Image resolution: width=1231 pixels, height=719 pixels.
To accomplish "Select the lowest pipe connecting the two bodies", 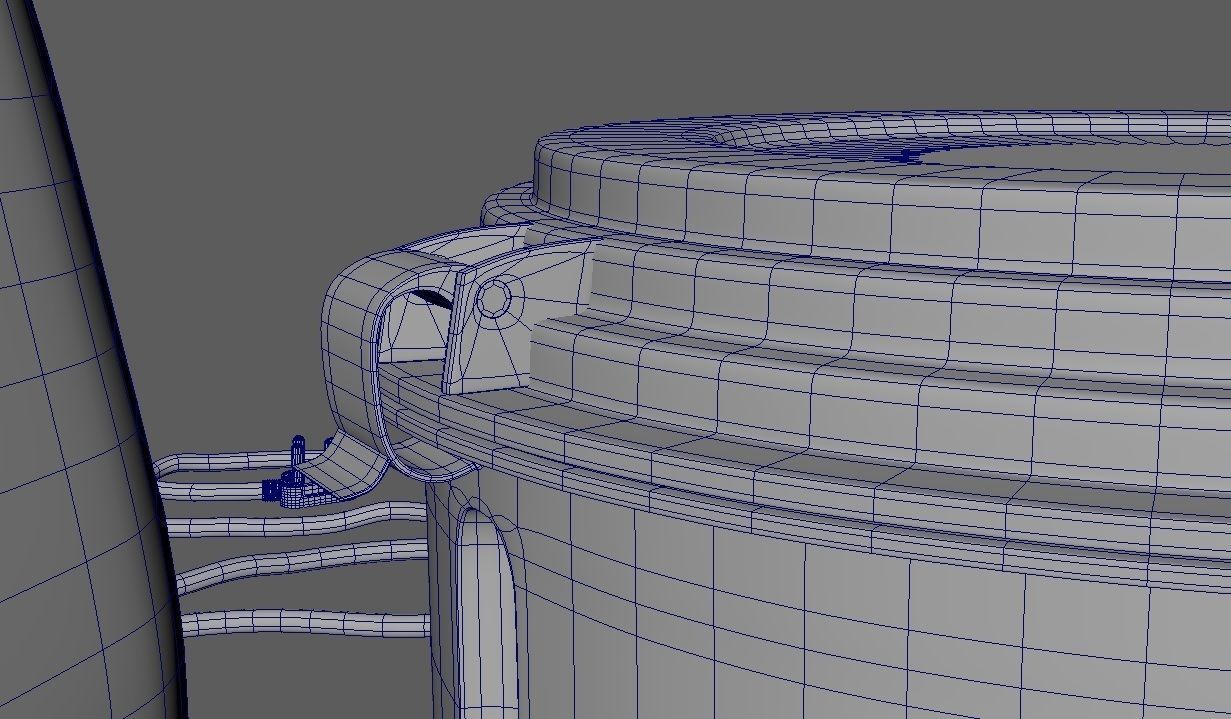I will 305,625.
